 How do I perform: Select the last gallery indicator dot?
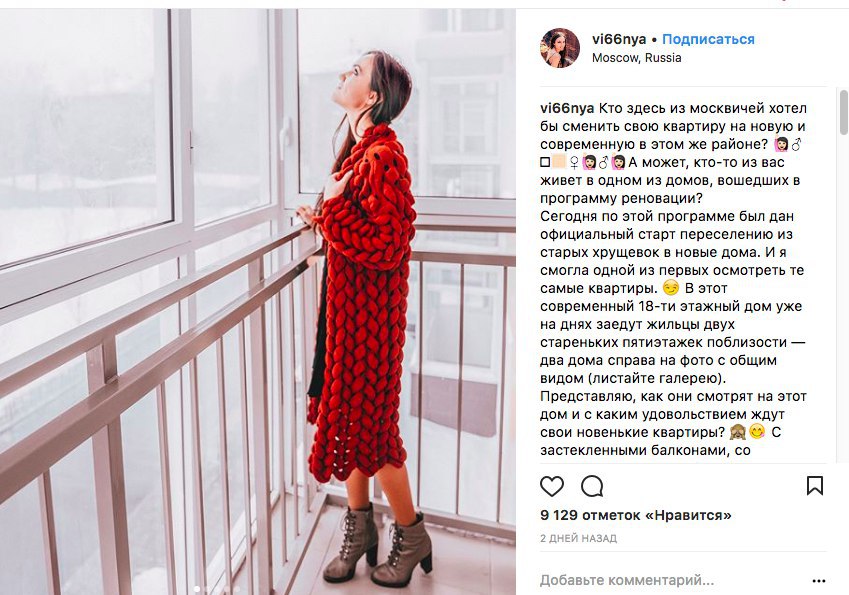point(236,589)
